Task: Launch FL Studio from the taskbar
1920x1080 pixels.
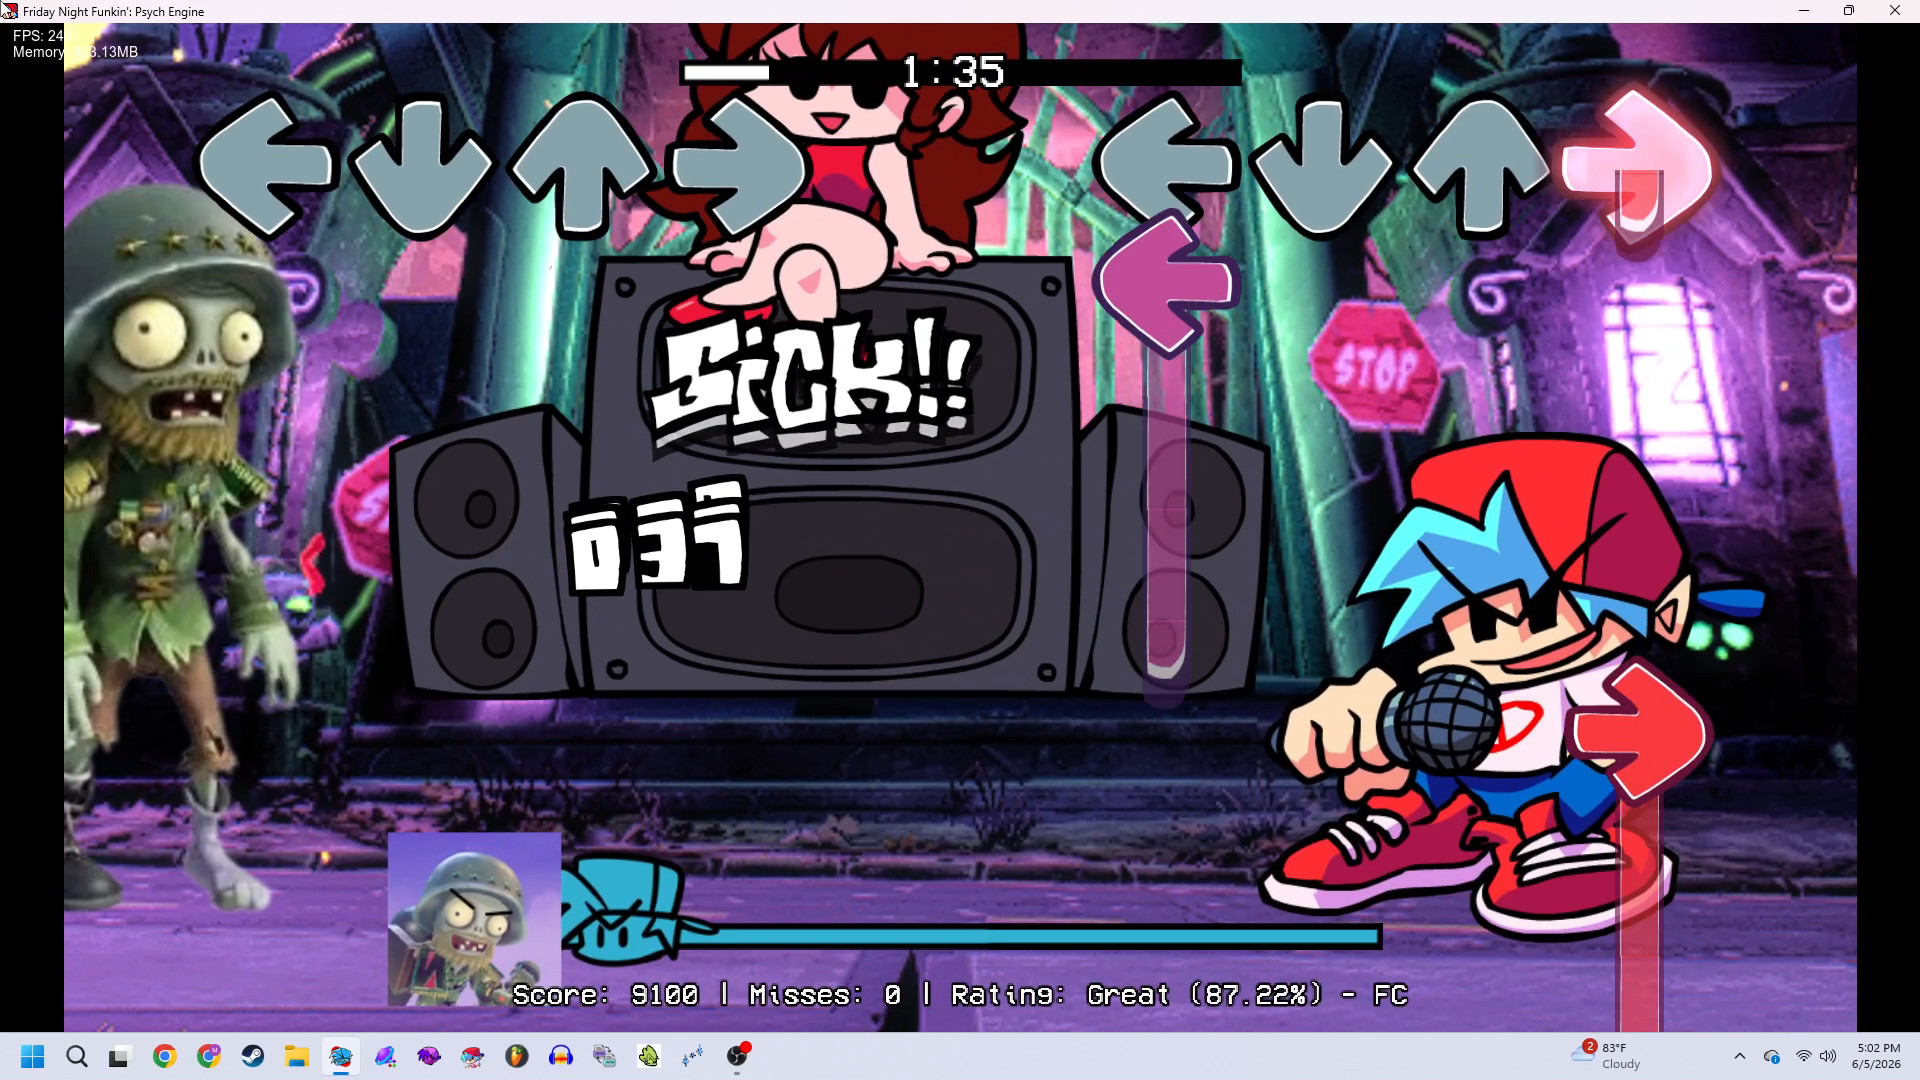Action: coord(517,1056)
